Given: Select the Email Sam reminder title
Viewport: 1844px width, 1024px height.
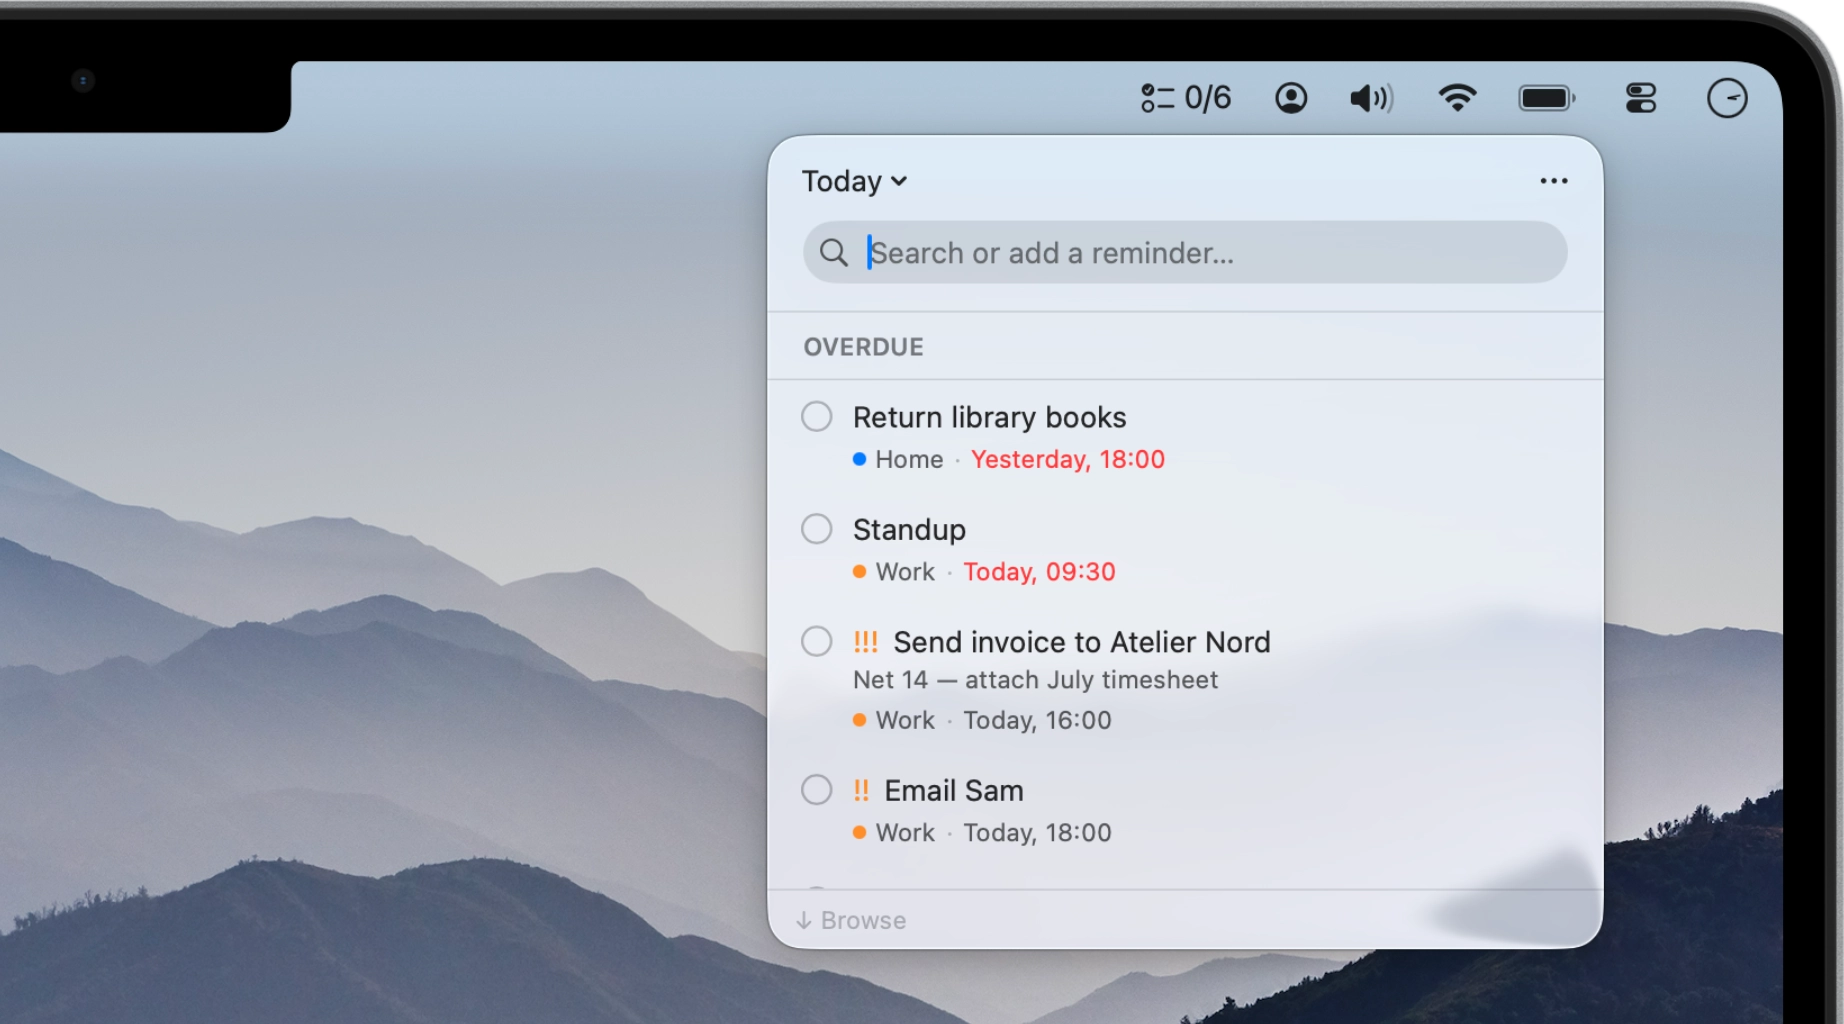Looking at the screenshot, I should [954, 791].
